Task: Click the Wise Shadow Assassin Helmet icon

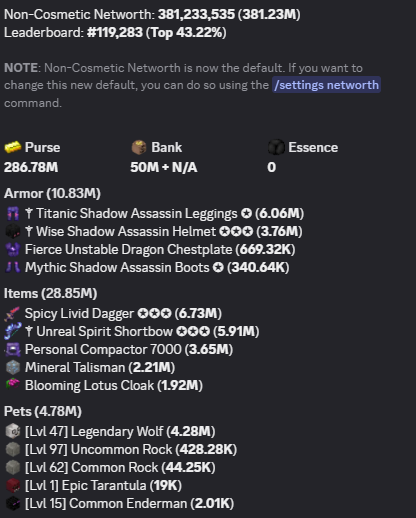Action: pyautogui.click(x=13, y=231)
